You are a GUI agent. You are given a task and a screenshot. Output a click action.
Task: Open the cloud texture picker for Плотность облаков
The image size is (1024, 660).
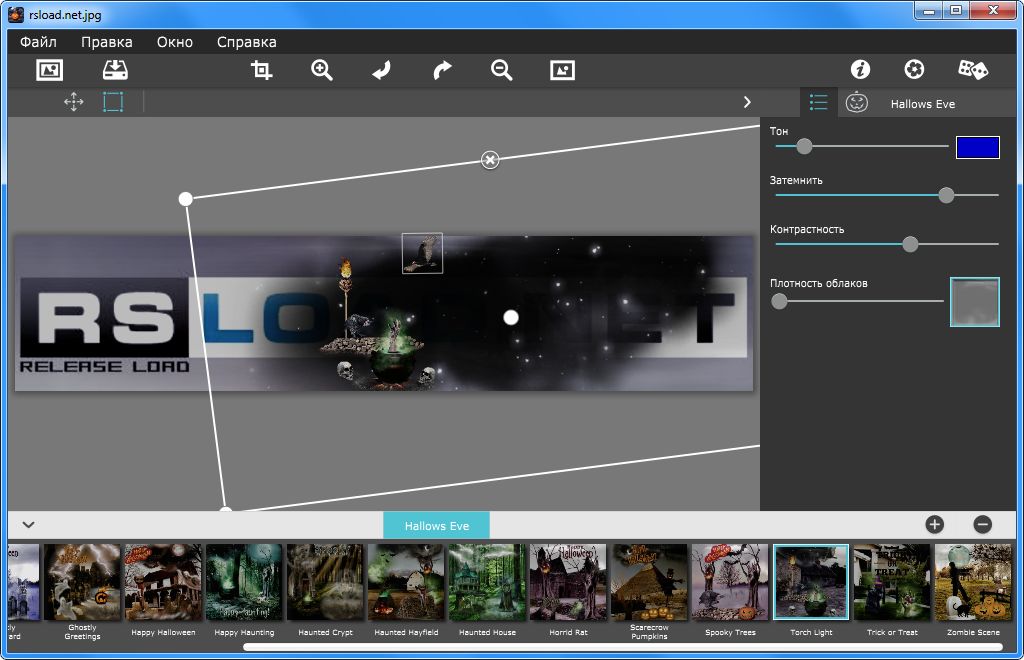pyautogui.click(x=974, y=302)
